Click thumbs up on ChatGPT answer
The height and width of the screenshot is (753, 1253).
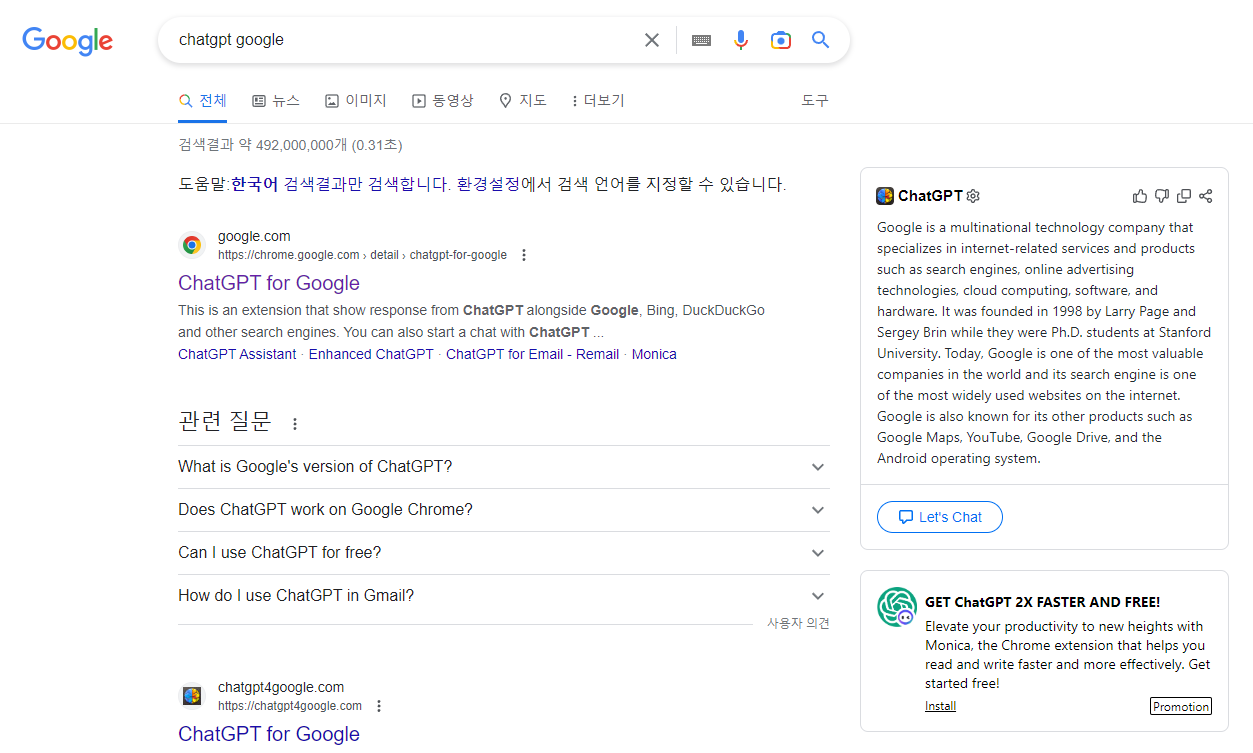(x=1140, y=196)
